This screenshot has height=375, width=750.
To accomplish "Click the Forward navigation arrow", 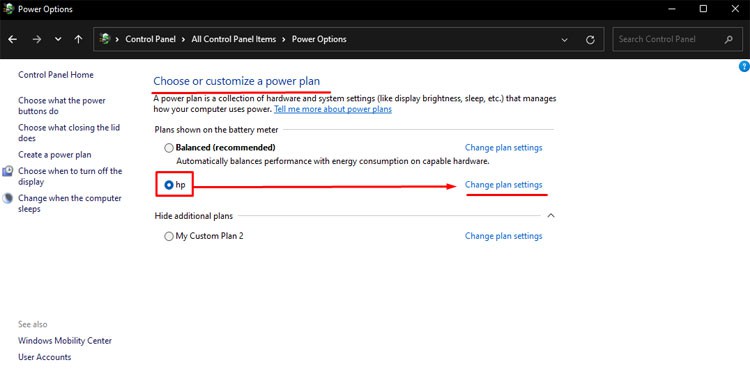I will 37,40.
